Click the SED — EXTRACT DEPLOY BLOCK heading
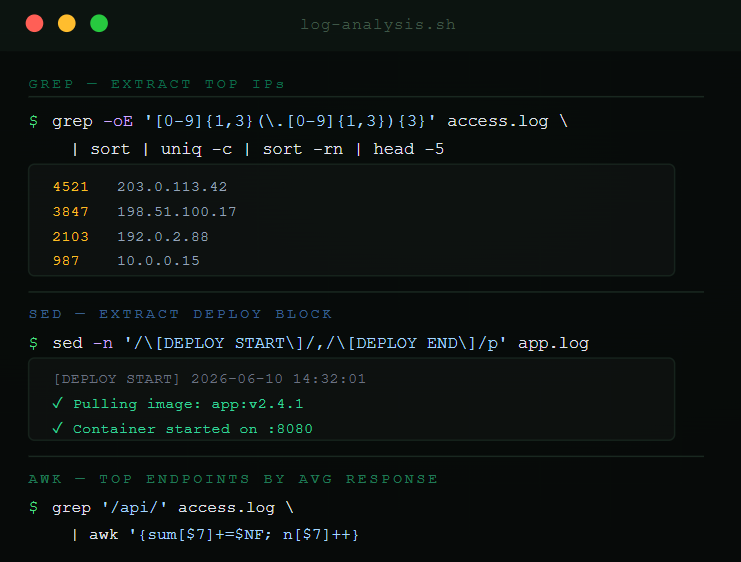This screenshot has height=562, width=741. 181,314
